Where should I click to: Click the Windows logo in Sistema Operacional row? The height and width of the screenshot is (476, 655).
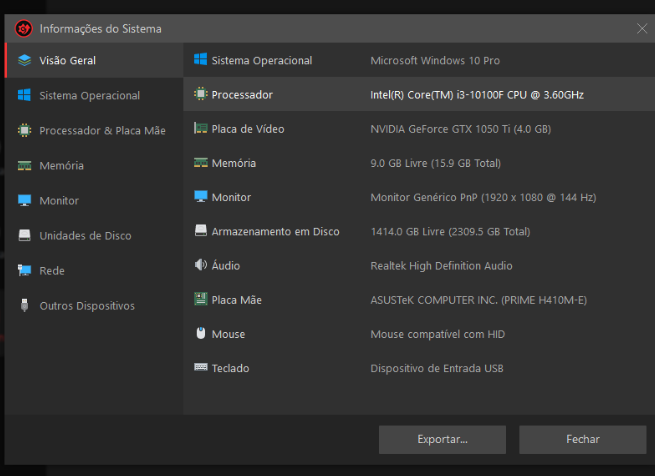click(x=201, y=59)
